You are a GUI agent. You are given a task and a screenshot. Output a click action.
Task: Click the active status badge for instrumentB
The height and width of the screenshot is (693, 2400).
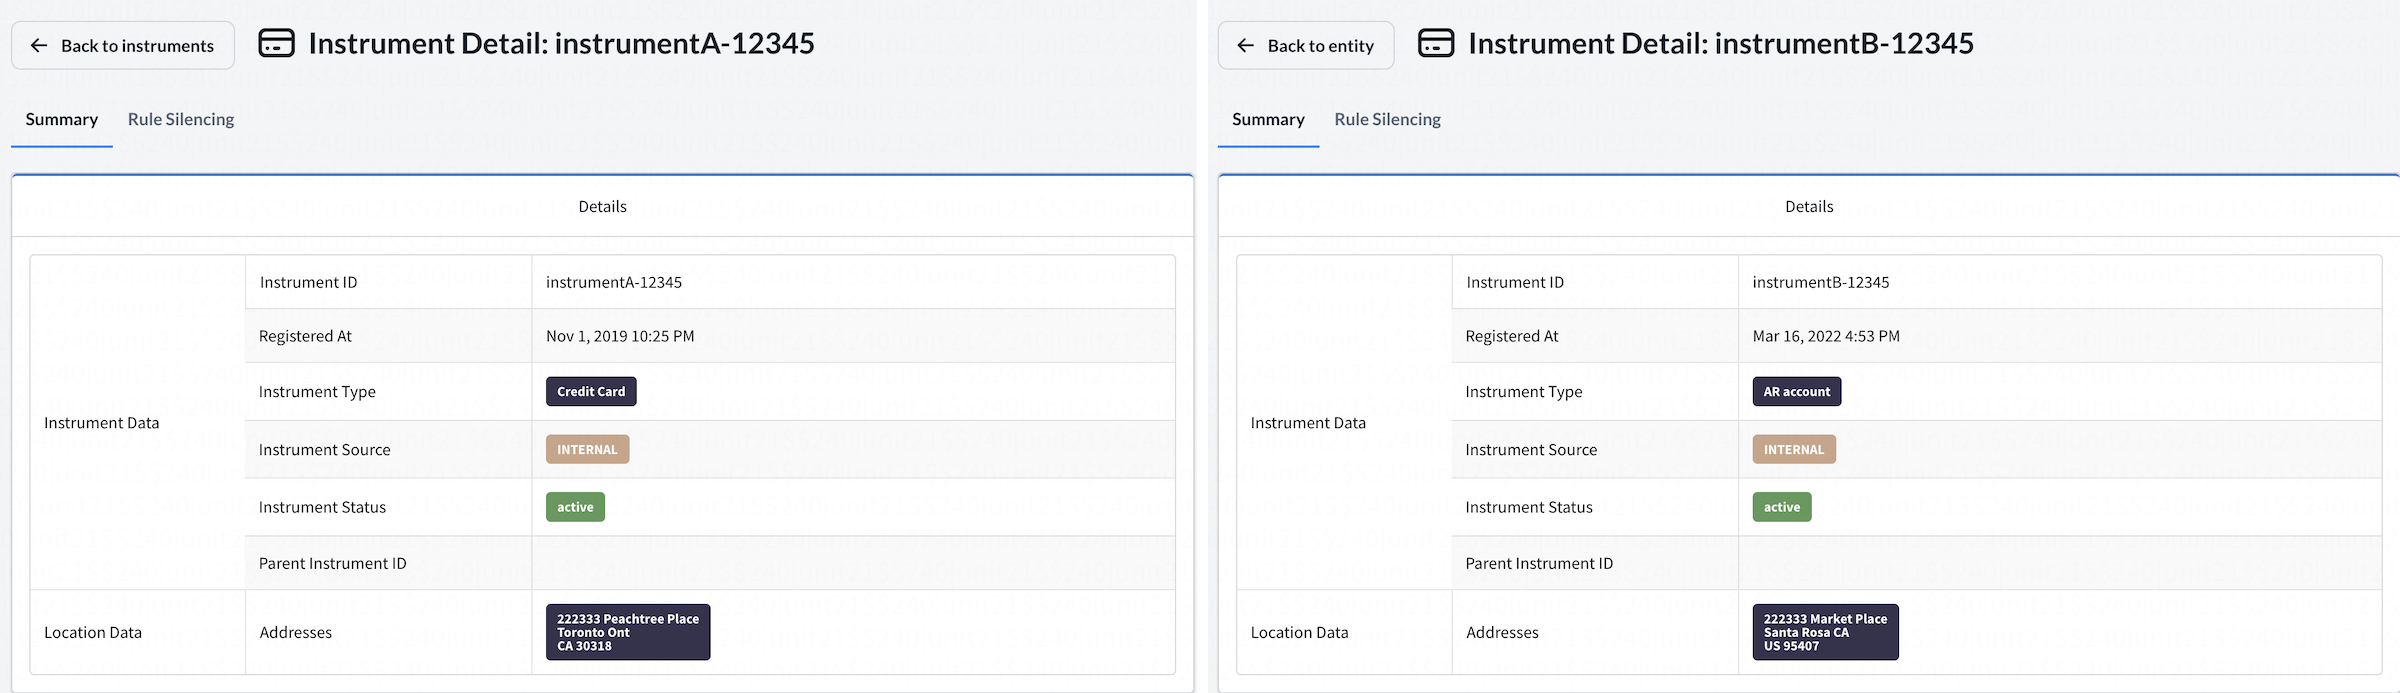[x=1781, y=507]
